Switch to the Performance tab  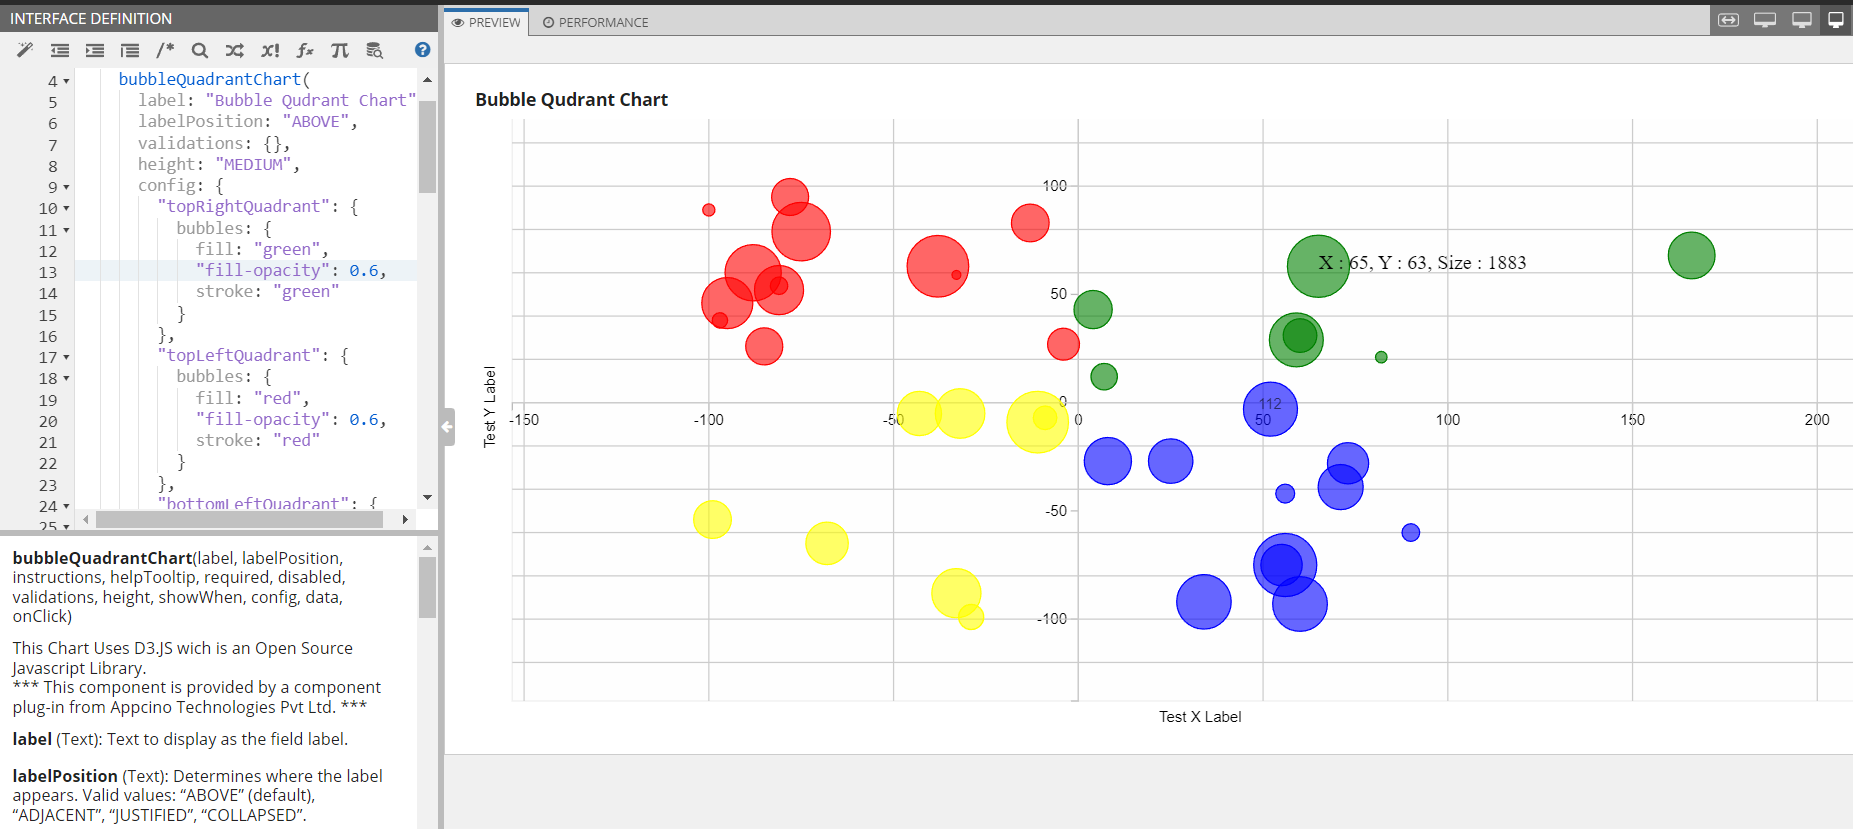point(595,22)
